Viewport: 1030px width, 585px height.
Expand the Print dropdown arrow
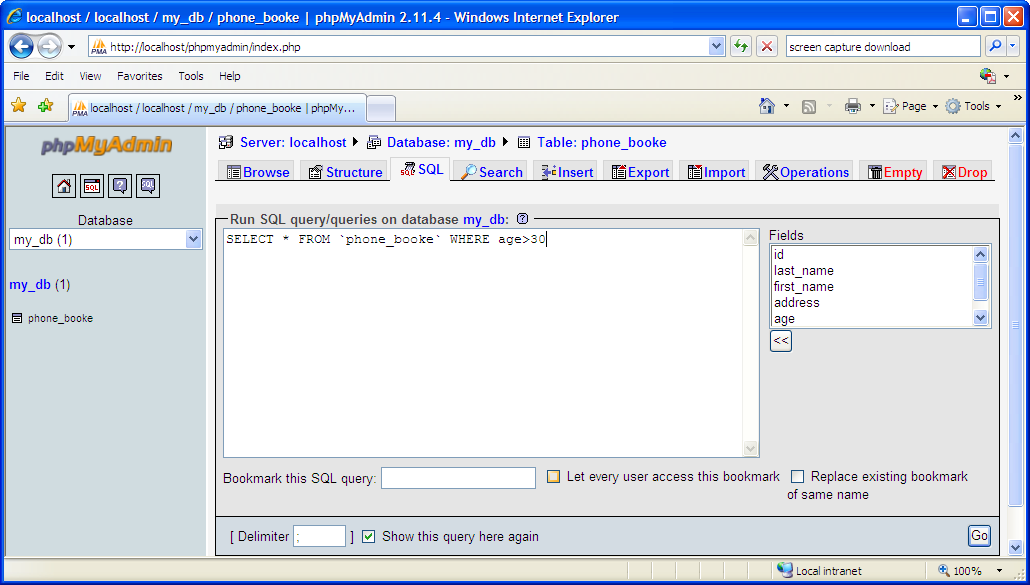pyautogui.click(x=872, y=106)
